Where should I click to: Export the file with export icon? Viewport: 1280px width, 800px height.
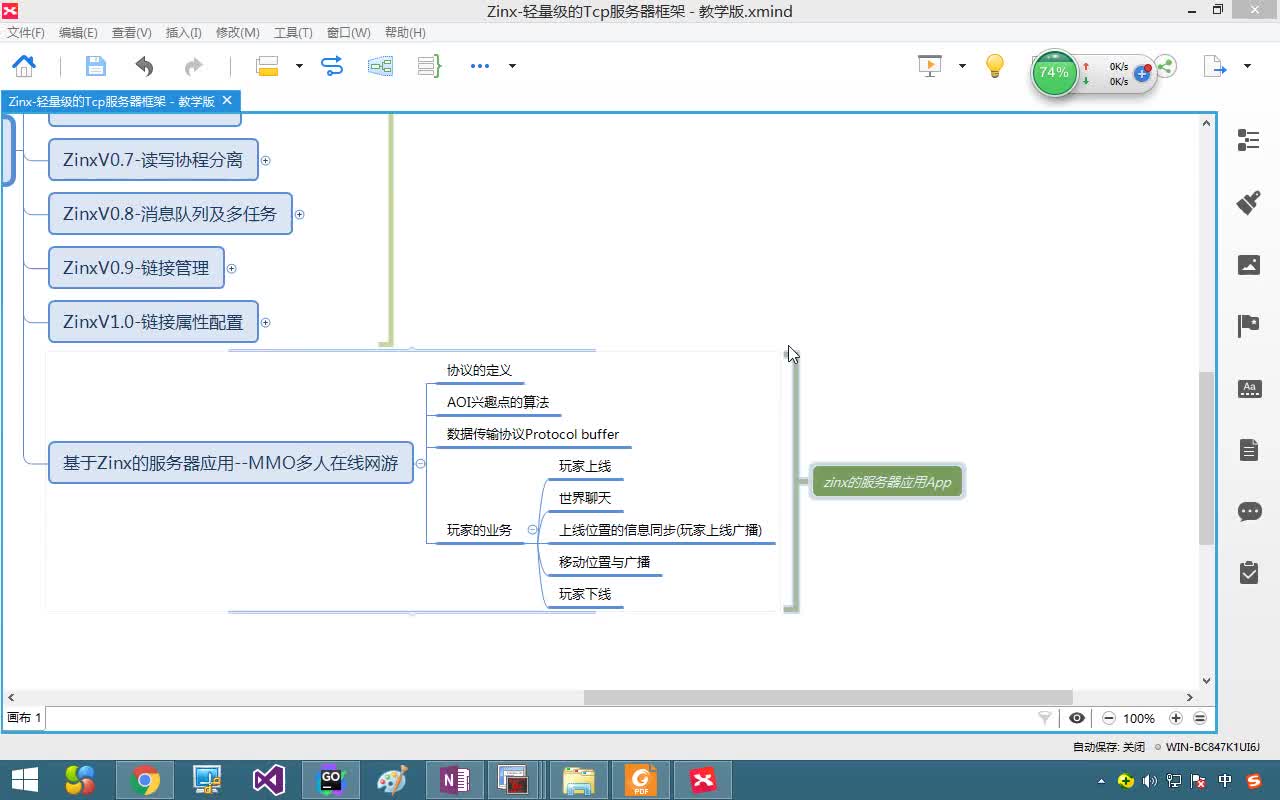pos(1215,66)
